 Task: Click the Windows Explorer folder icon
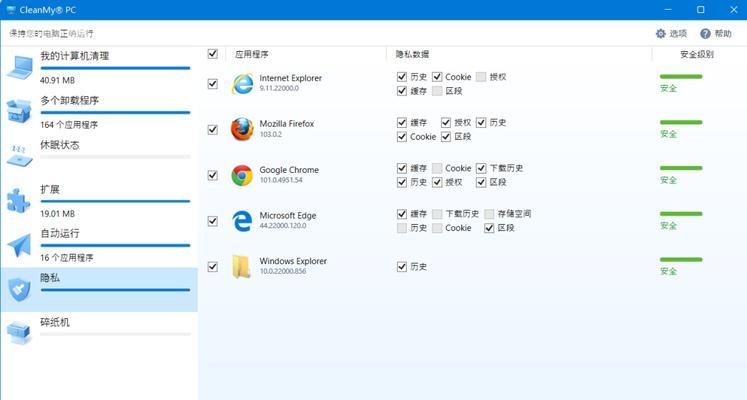pos(242,267)
